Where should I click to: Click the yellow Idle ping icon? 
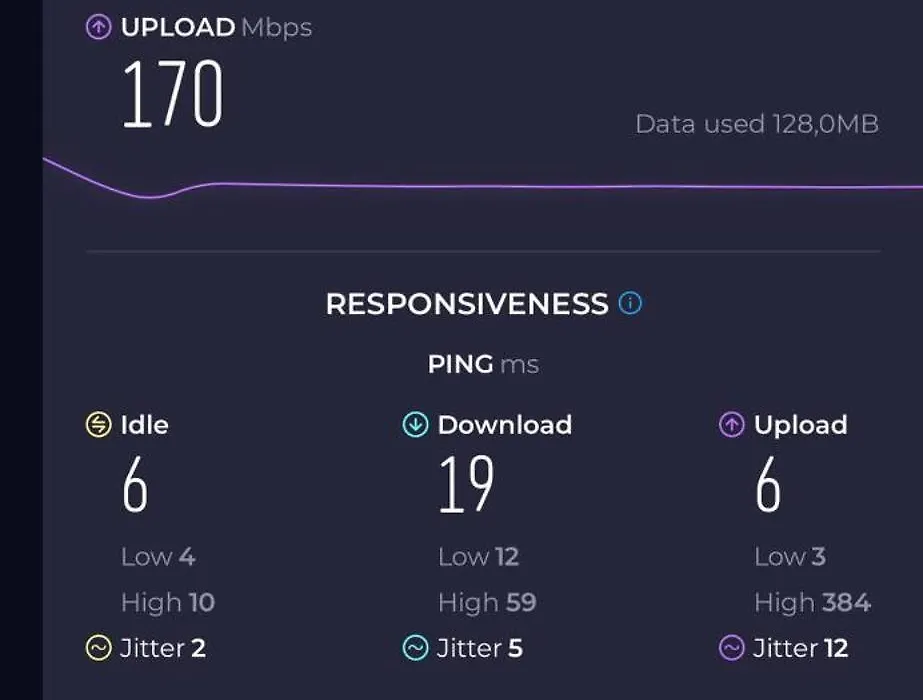pyautogui.click(x=98, y=424)
